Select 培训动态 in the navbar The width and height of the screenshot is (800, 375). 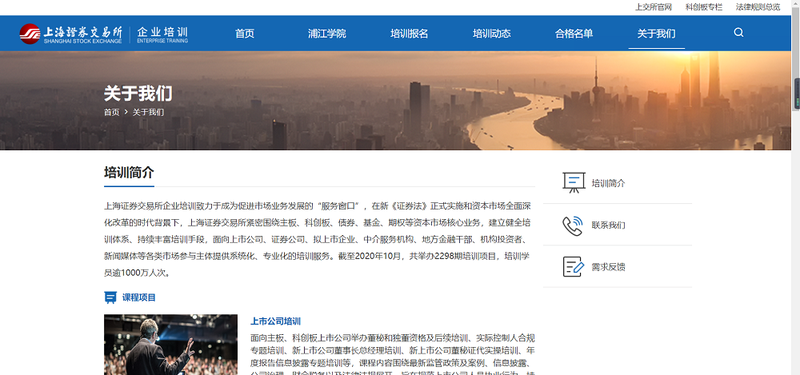pyautogui.click(x=491, y=34)
